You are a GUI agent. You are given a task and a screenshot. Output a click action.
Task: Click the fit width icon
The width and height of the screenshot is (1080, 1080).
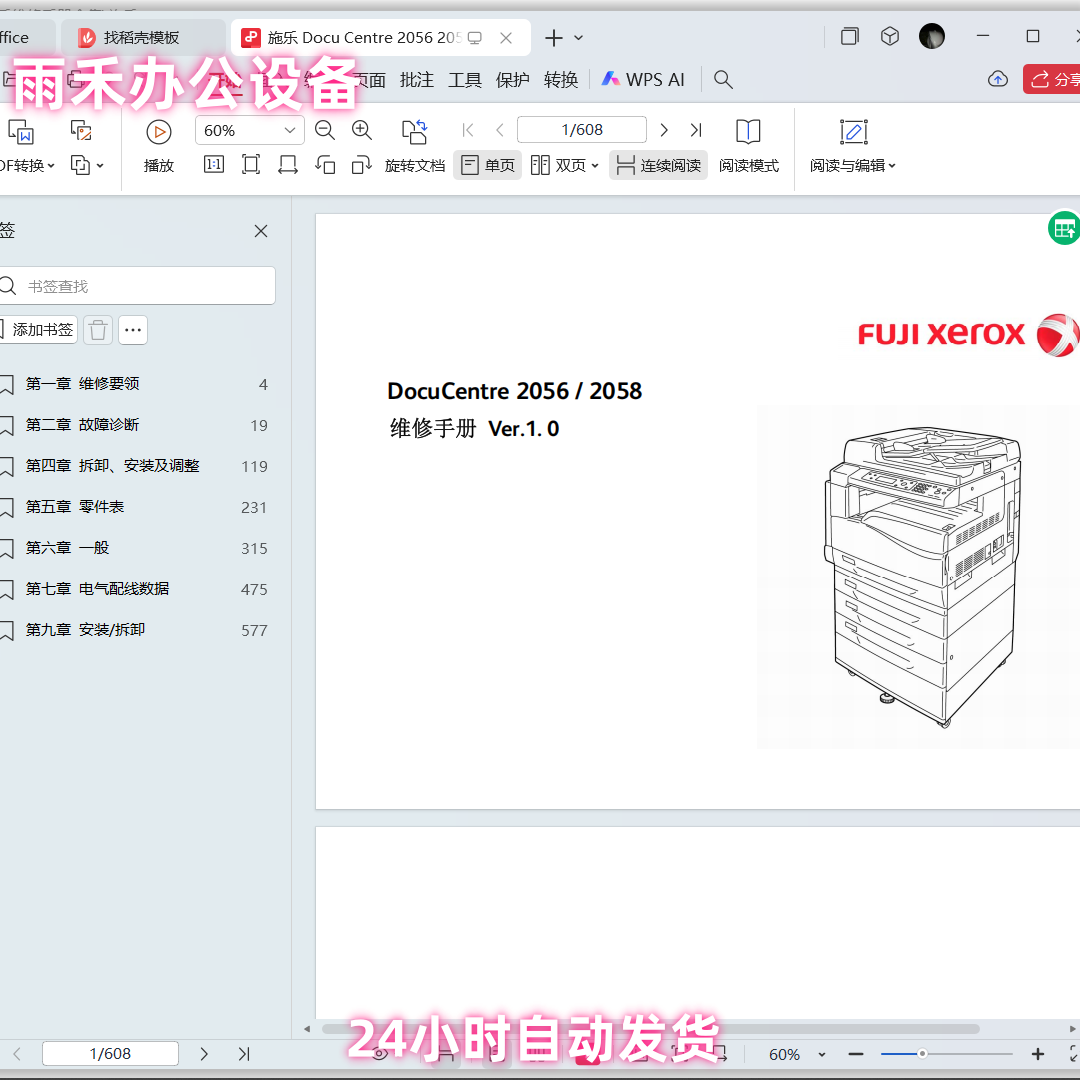coord(288,165)
